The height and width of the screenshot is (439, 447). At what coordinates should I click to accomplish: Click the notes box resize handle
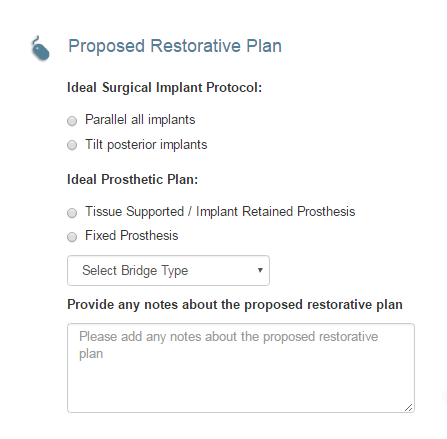[409, 407]
